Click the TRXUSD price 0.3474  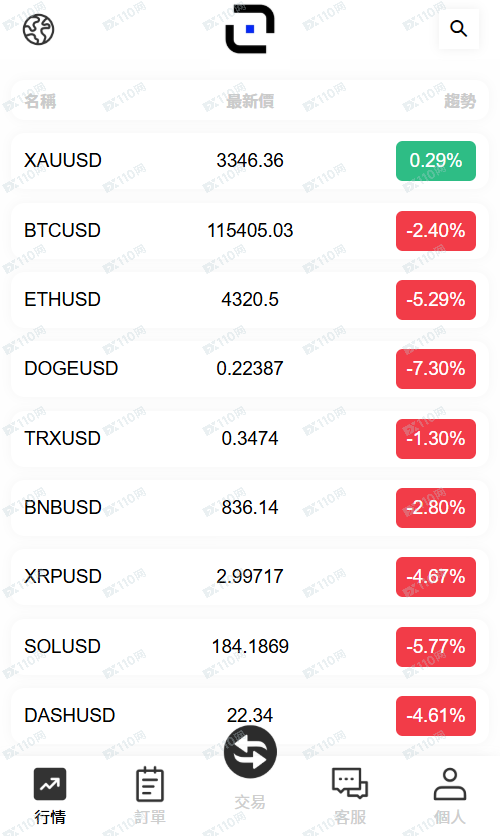250,438
